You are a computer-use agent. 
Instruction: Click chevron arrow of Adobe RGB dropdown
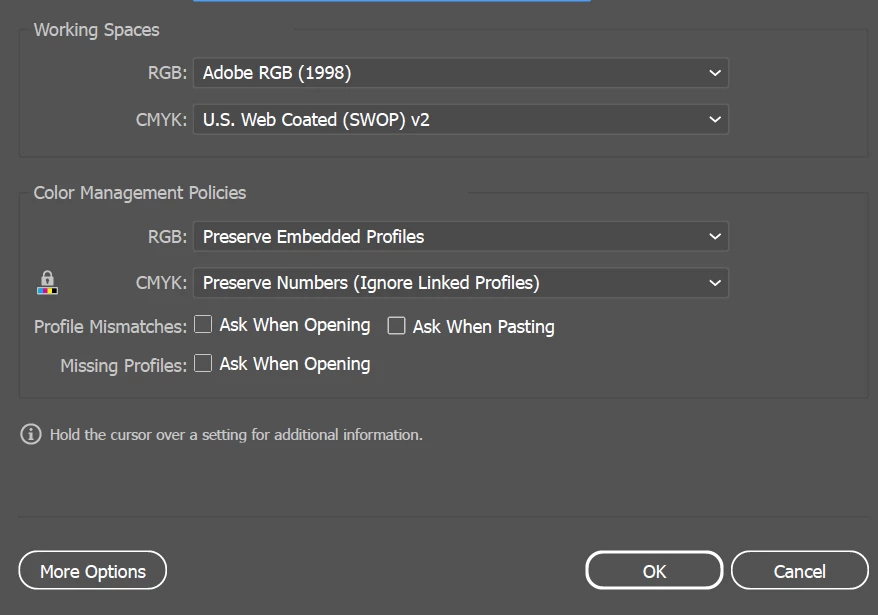click(714, 73)
